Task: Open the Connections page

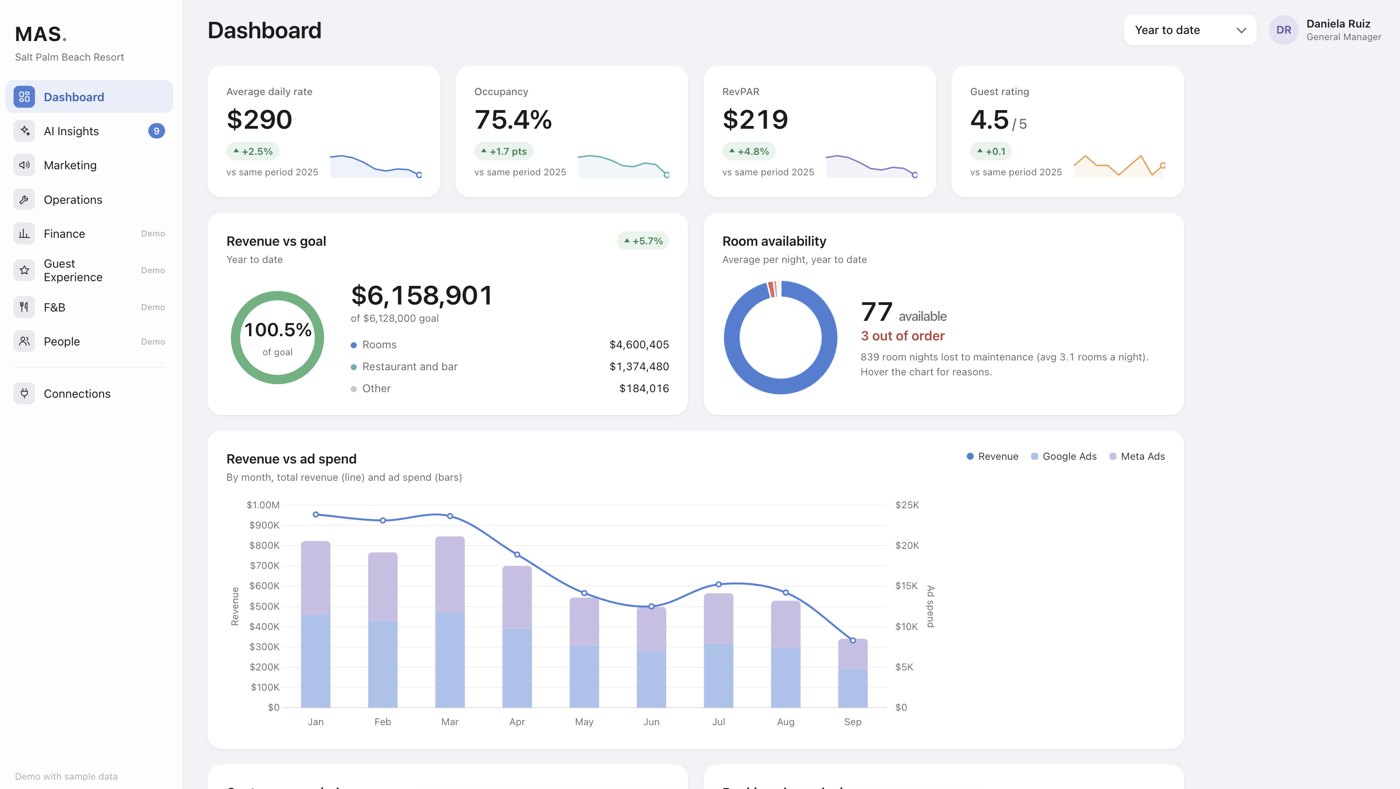Action: [x=89, y=394]
